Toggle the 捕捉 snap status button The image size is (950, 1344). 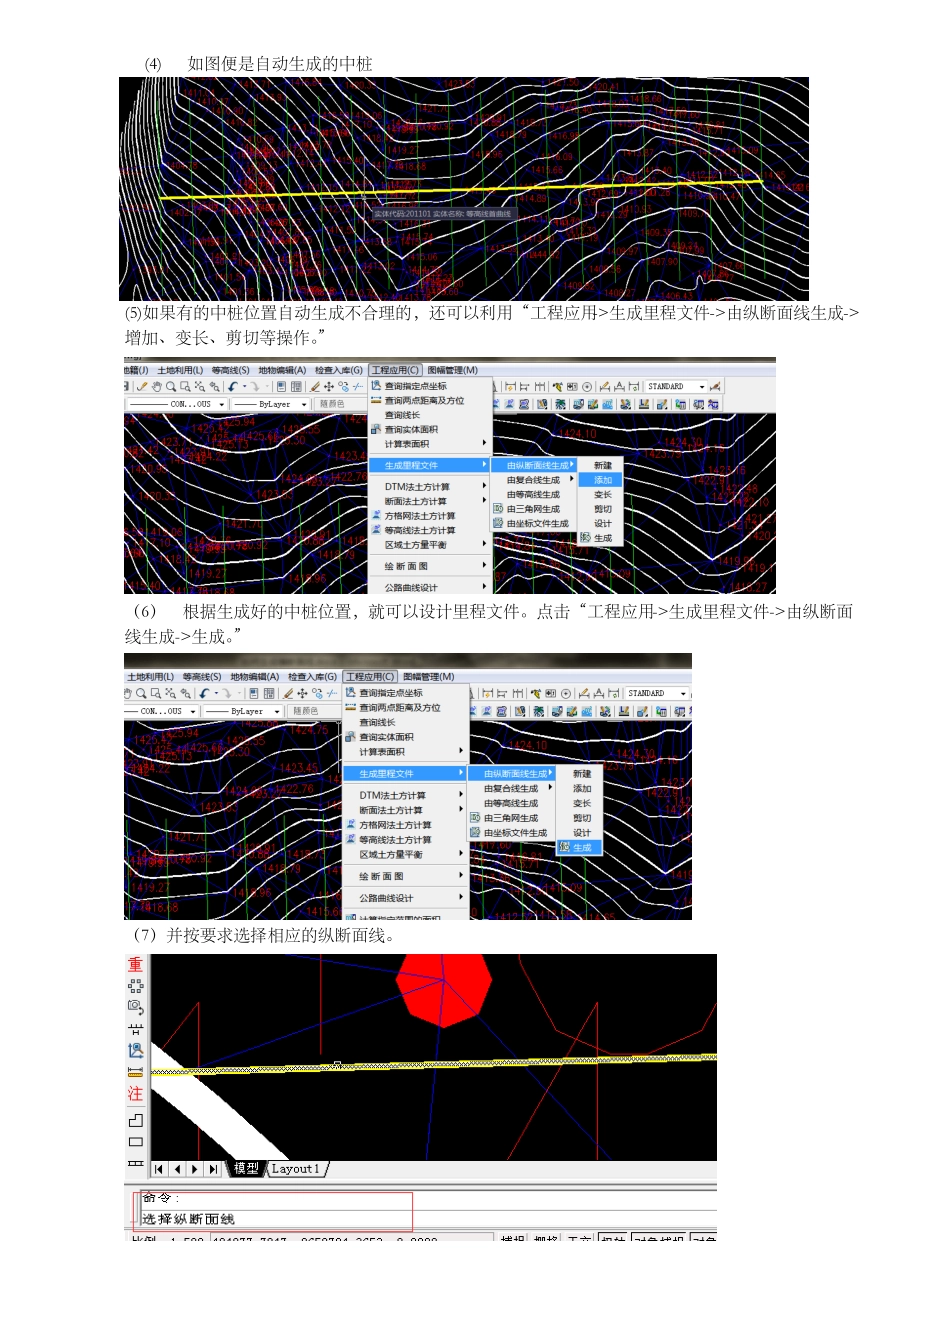[512, 1240]
